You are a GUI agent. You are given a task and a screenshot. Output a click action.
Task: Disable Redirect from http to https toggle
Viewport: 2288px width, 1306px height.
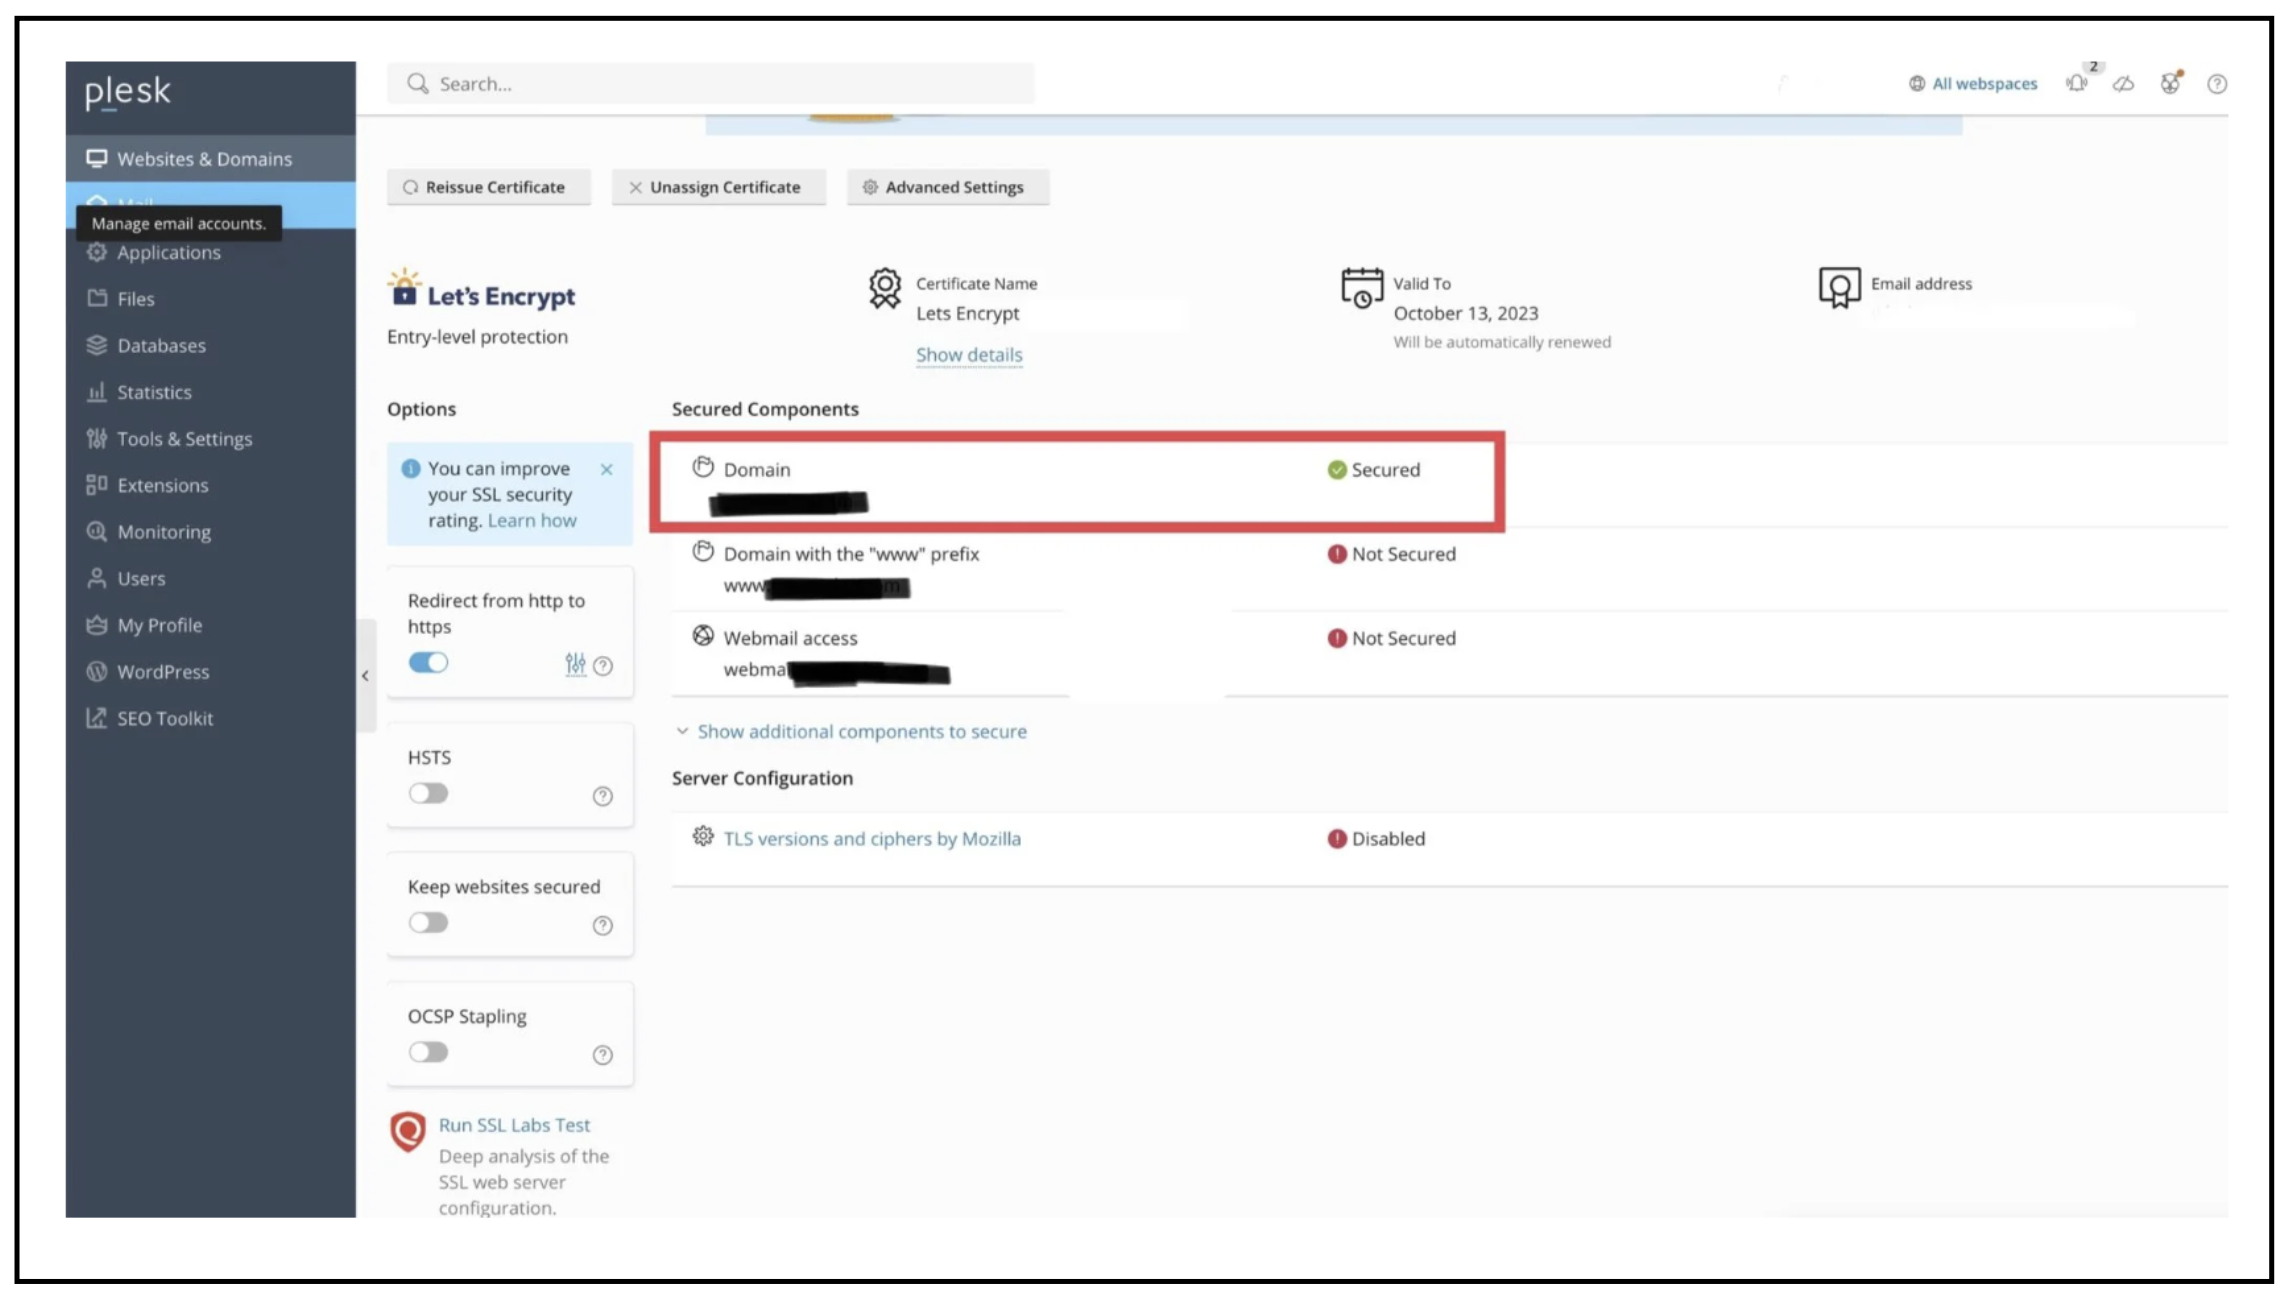(x=429, y=663)
